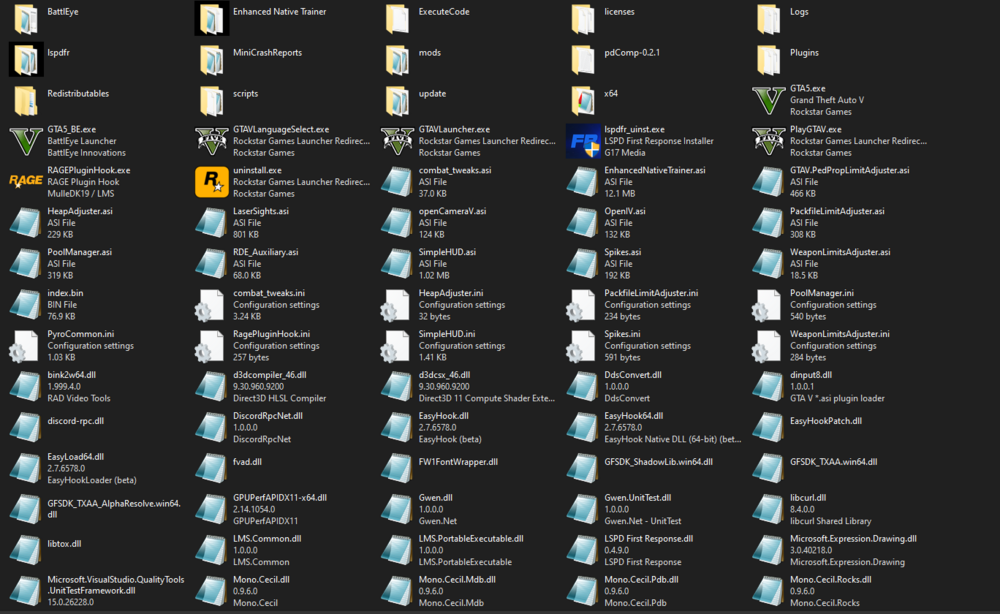Click the Logs folder label

pos(799,11)
